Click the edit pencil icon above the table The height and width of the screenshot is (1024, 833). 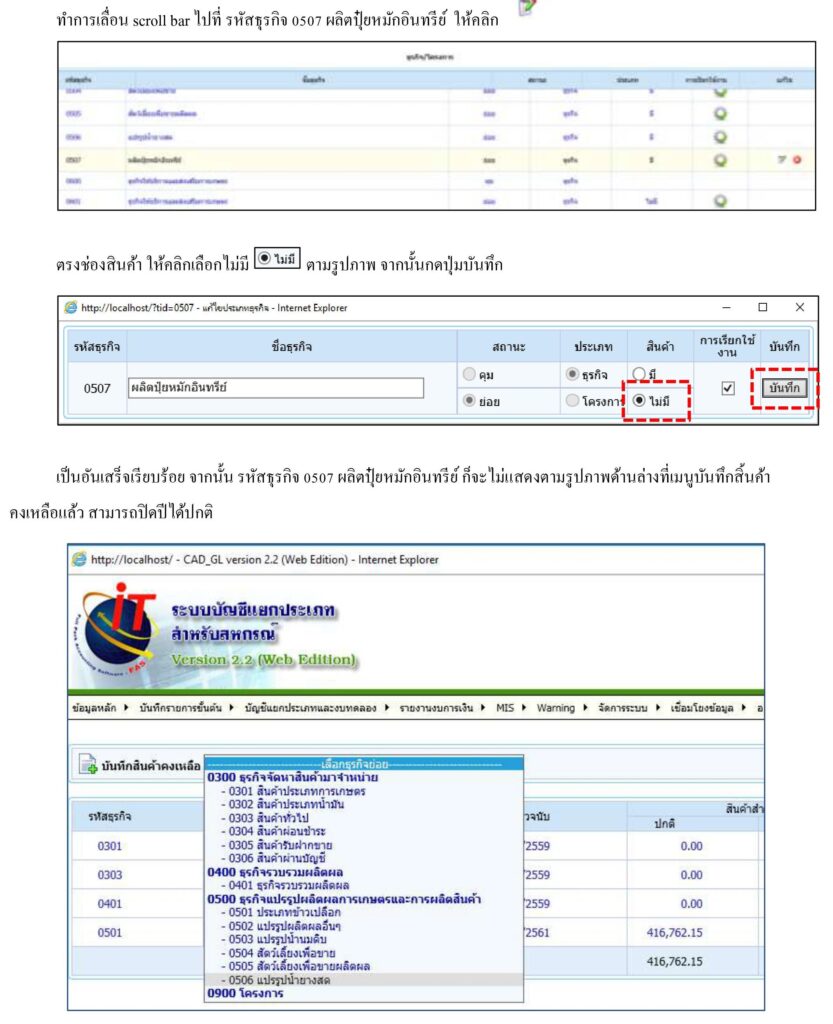[x=528, y=8]
